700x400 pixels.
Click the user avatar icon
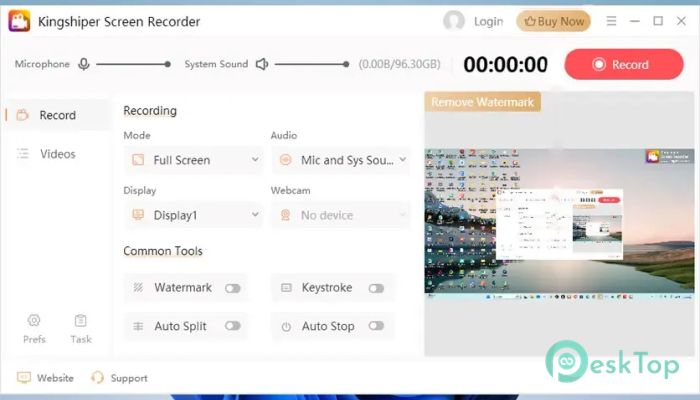(x=454, y=21)
